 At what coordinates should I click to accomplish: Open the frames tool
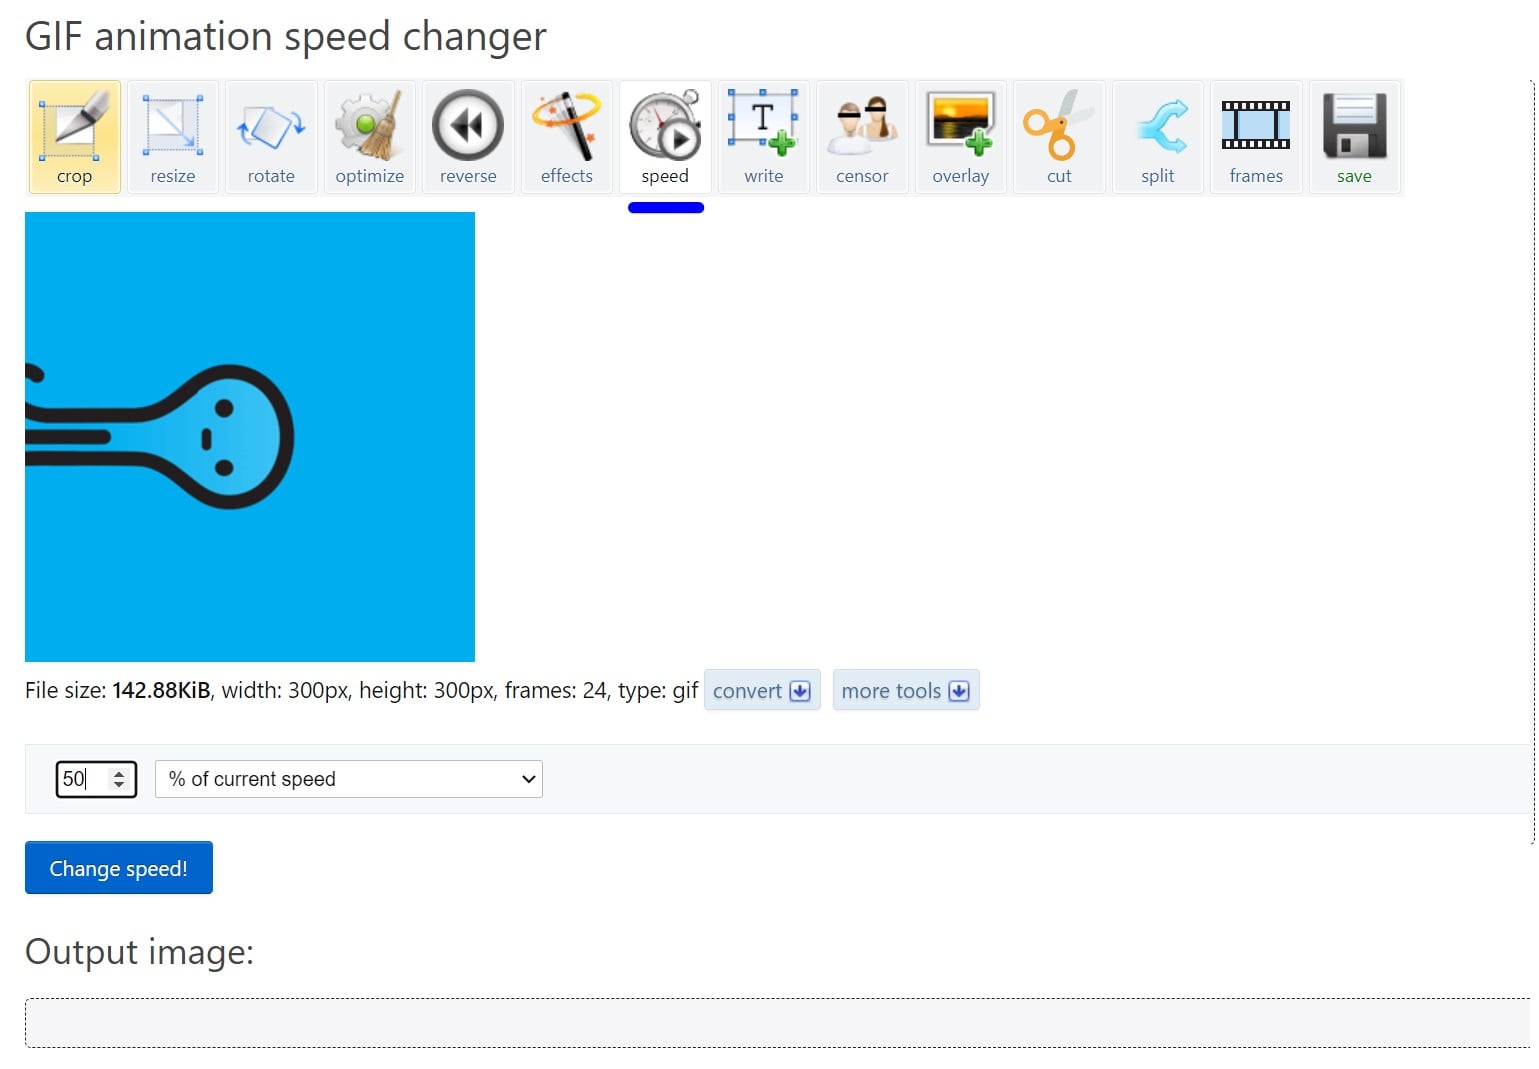pos(1256,137)
